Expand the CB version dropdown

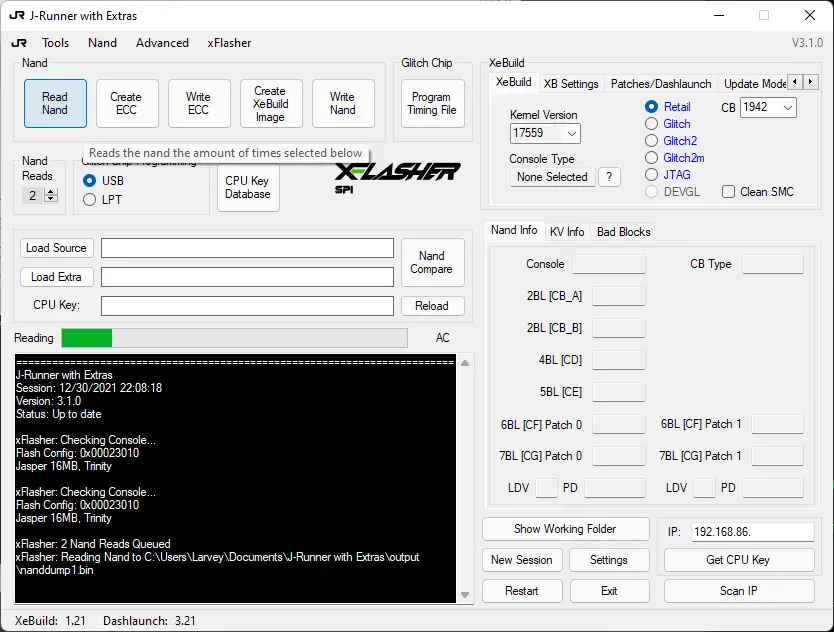[x=788, y=107]
